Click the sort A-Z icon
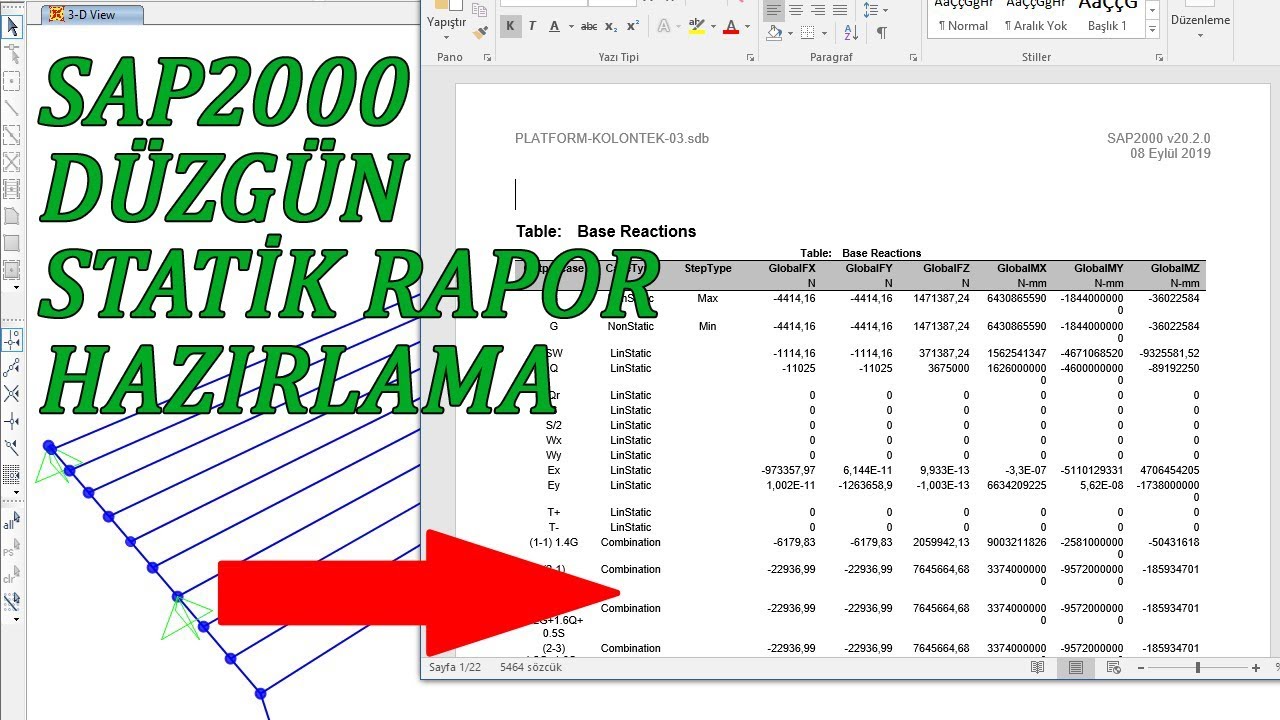This screenshot has width=1280, height=720. pos(851,33)
